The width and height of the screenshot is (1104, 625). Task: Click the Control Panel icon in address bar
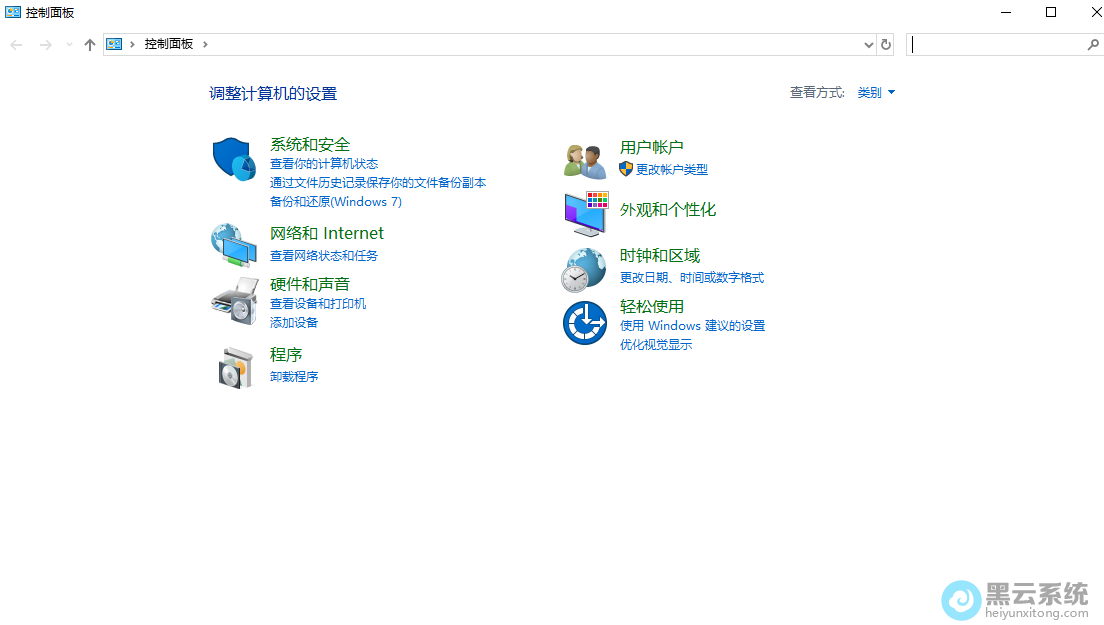click(x=113, y=44)
